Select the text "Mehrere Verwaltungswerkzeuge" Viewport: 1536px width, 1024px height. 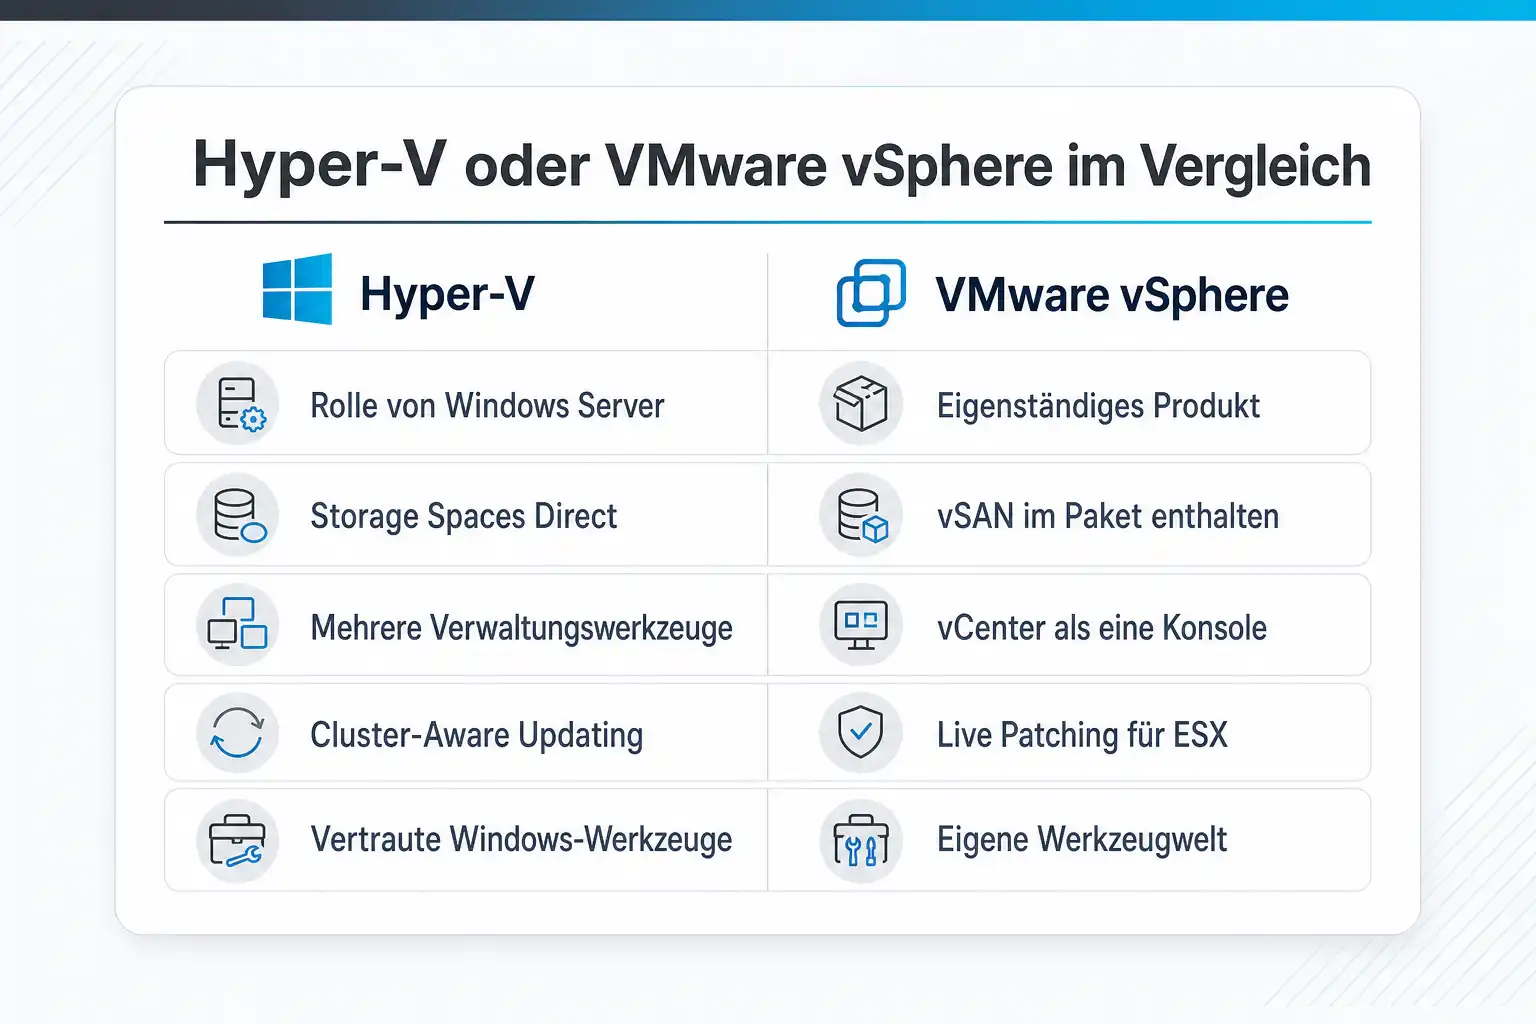[x=522, y=628]
